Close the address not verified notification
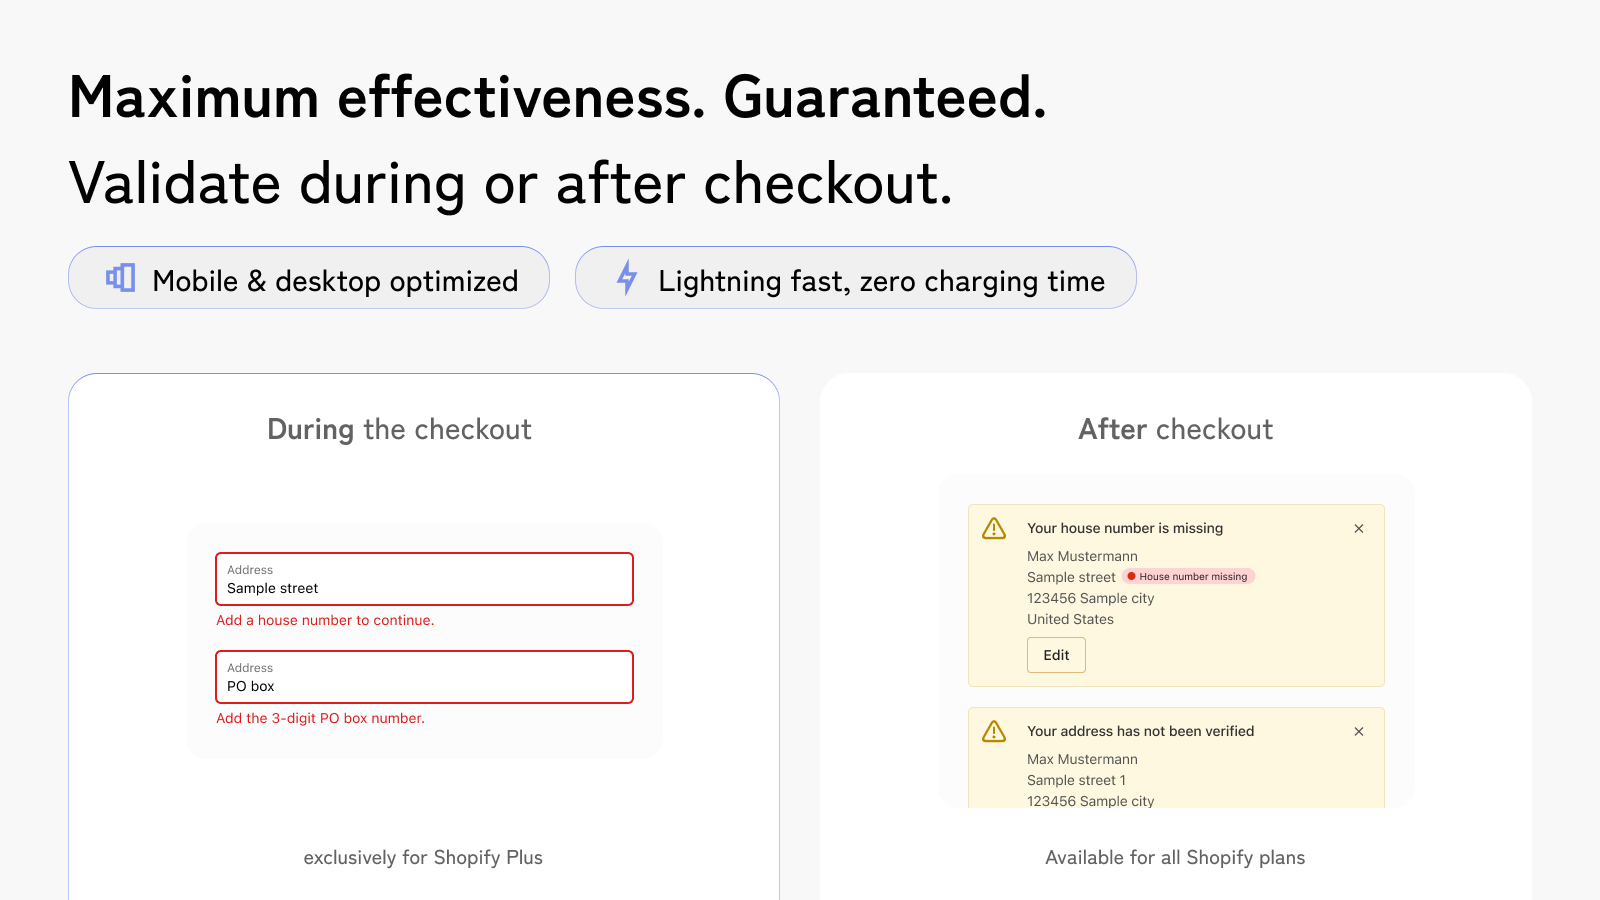The image size is (1600, 900). pos(1359,731)
